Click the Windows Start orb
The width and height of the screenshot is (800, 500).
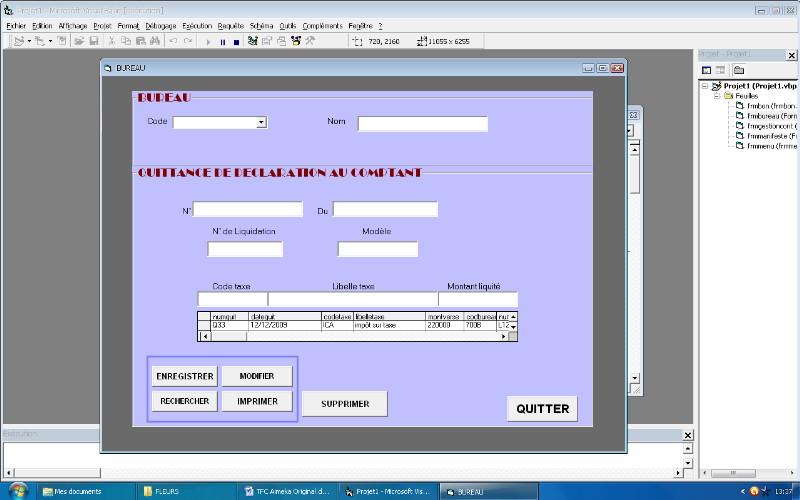pos(17,491)
